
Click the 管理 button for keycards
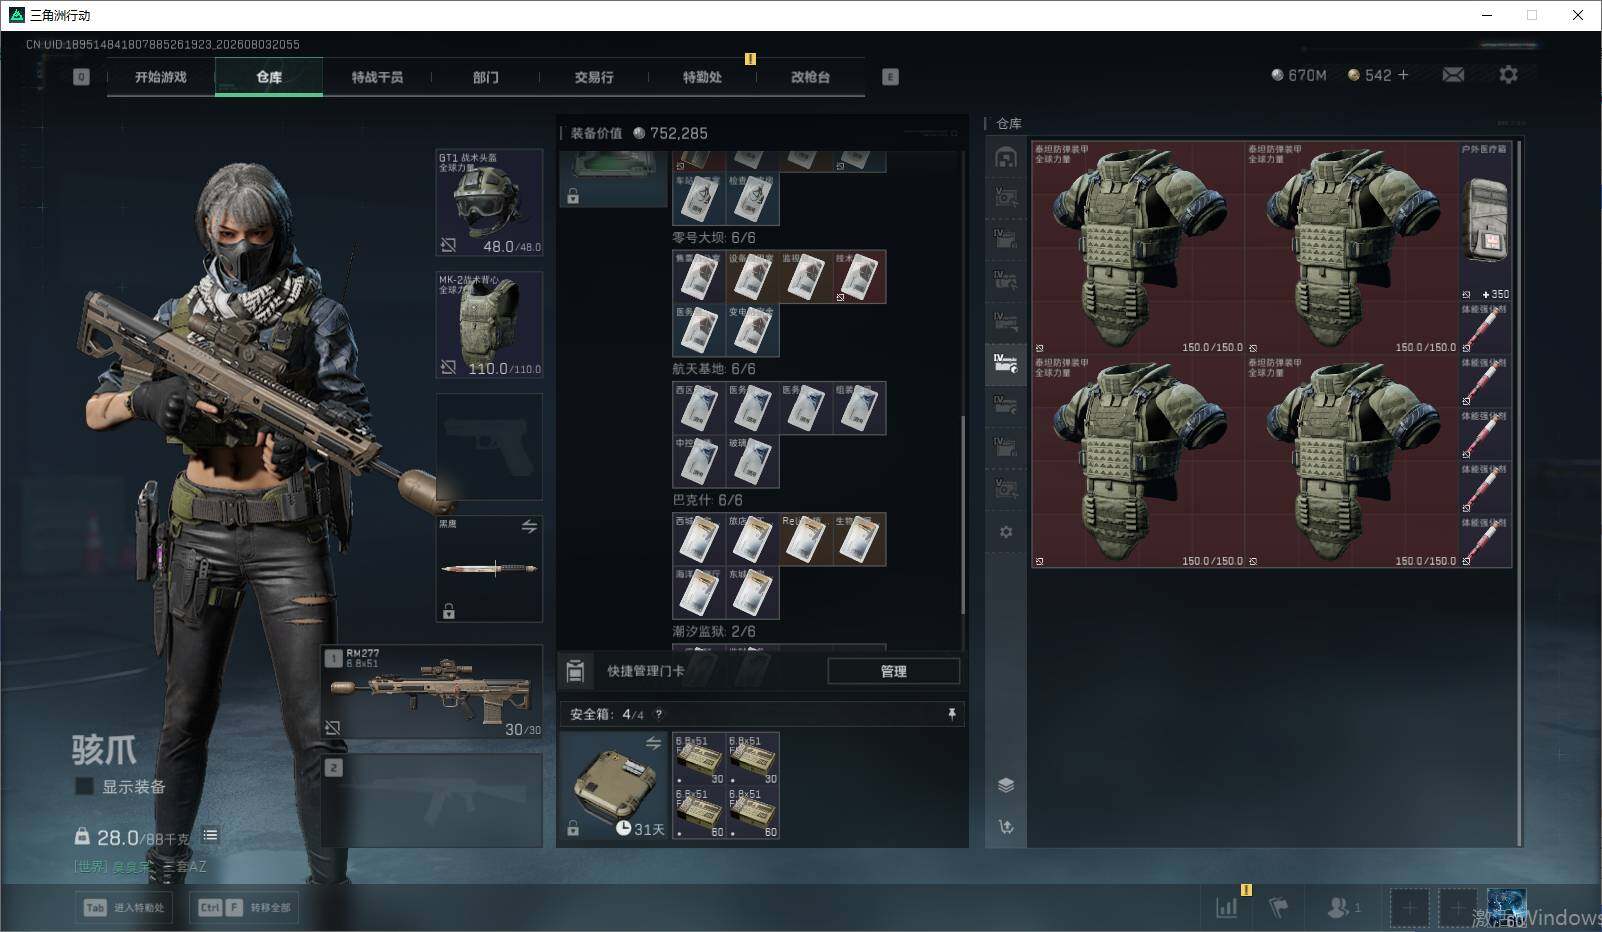point(894,672)
